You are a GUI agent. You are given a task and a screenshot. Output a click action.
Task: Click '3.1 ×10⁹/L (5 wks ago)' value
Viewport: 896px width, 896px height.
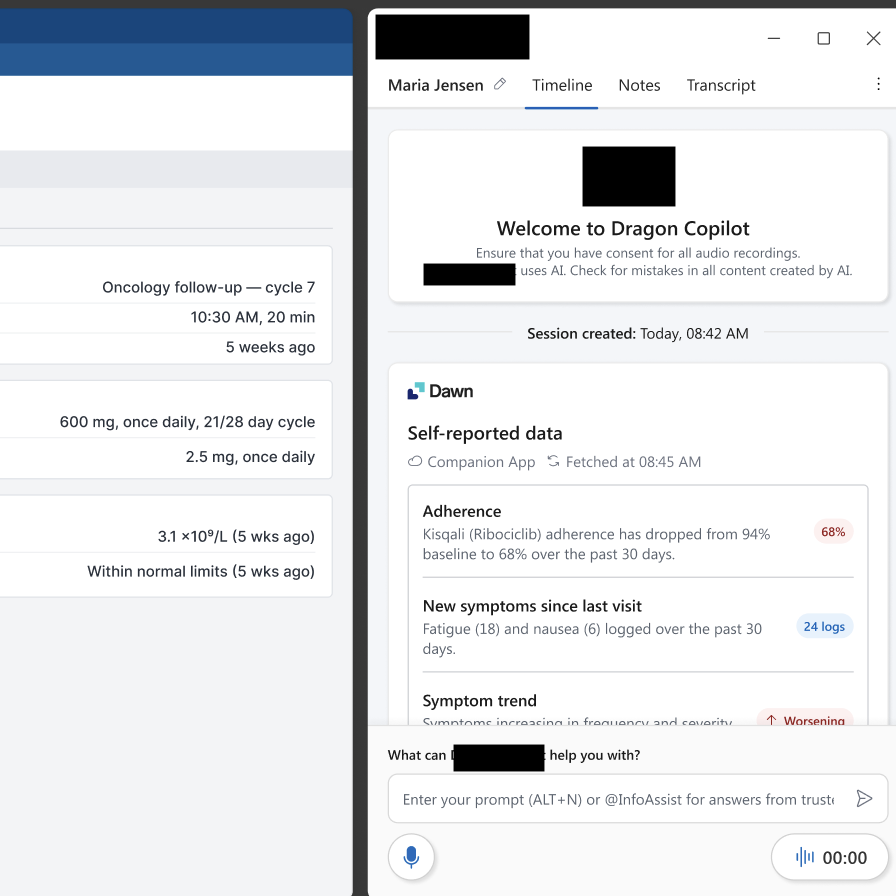[x=236, y=536]
